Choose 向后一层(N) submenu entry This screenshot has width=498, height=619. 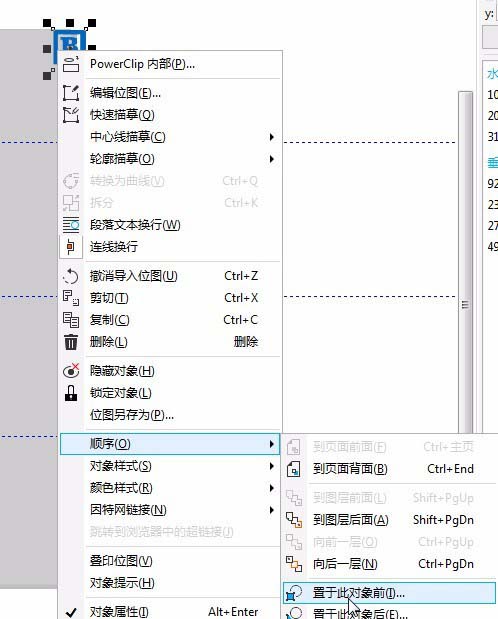389,564
